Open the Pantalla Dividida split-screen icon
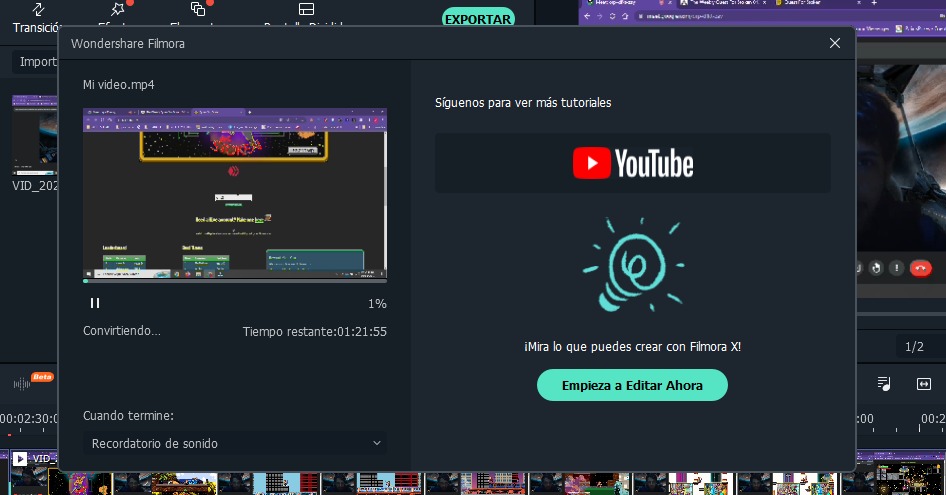946x495 pixels. coord(306,9)
